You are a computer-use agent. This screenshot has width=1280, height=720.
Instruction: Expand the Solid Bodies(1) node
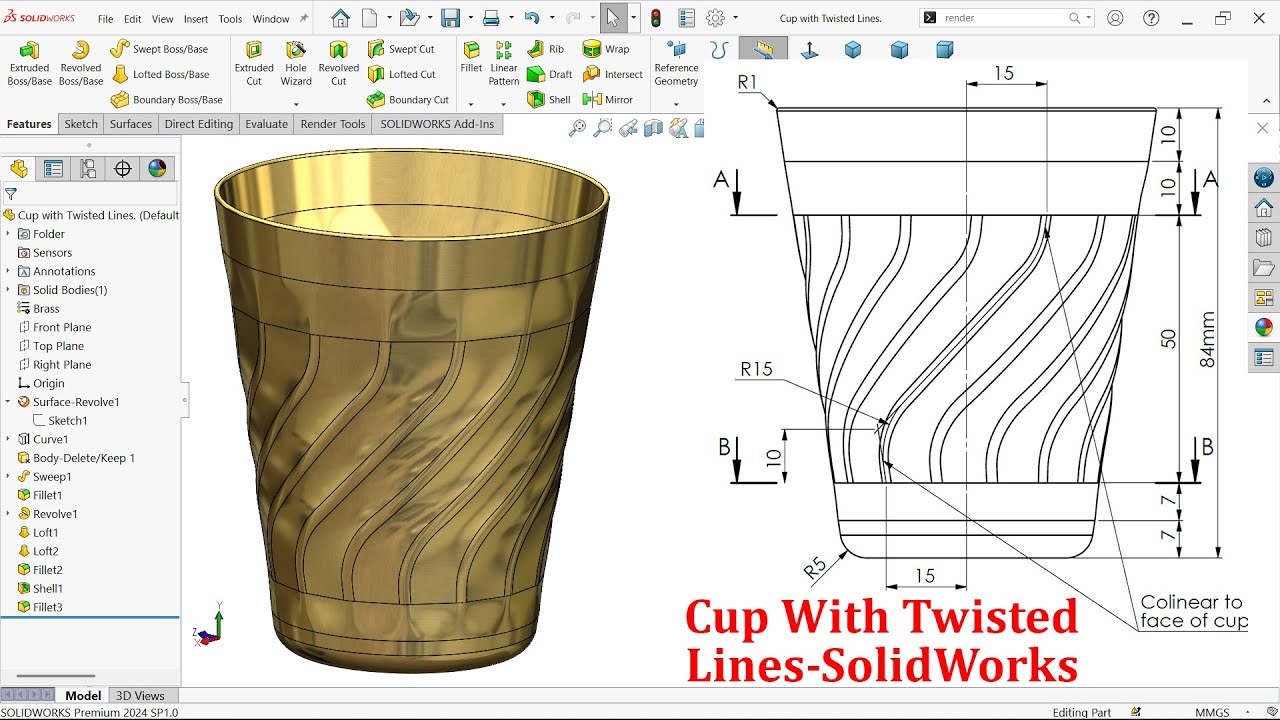click(8, 290)
